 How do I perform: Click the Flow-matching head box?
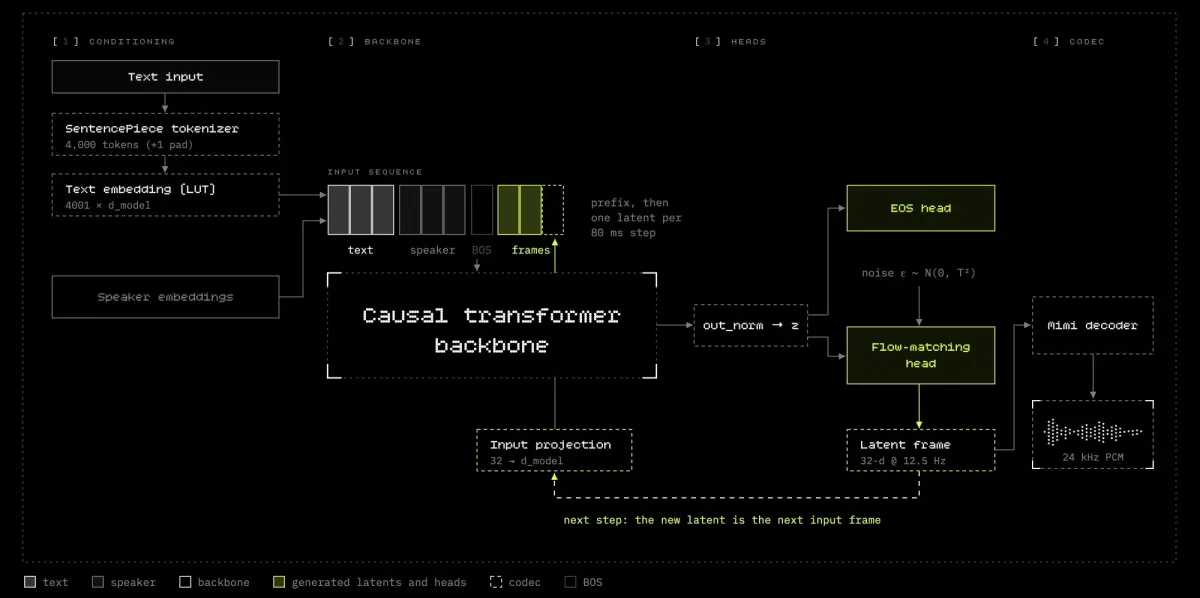click(921, 355)
